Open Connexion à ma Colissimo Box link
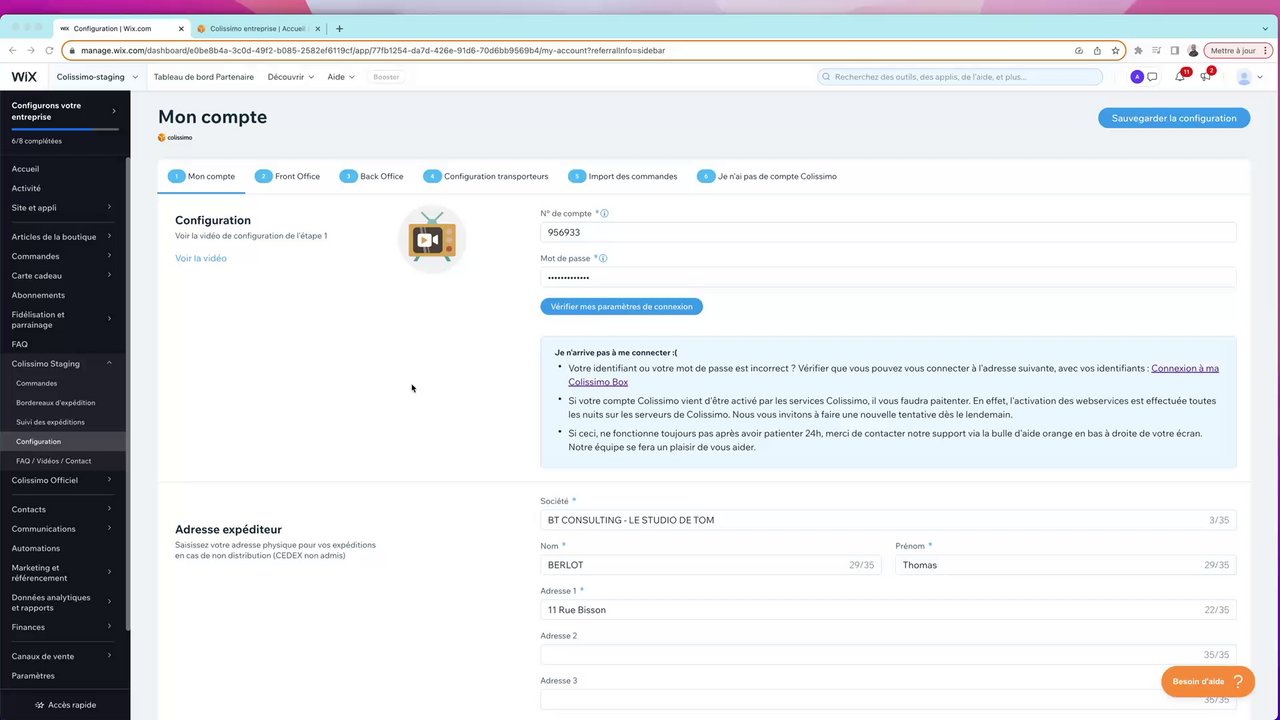Image resolution: width=1280 pixels, height=720 pixels. click(x=894, y=375)
